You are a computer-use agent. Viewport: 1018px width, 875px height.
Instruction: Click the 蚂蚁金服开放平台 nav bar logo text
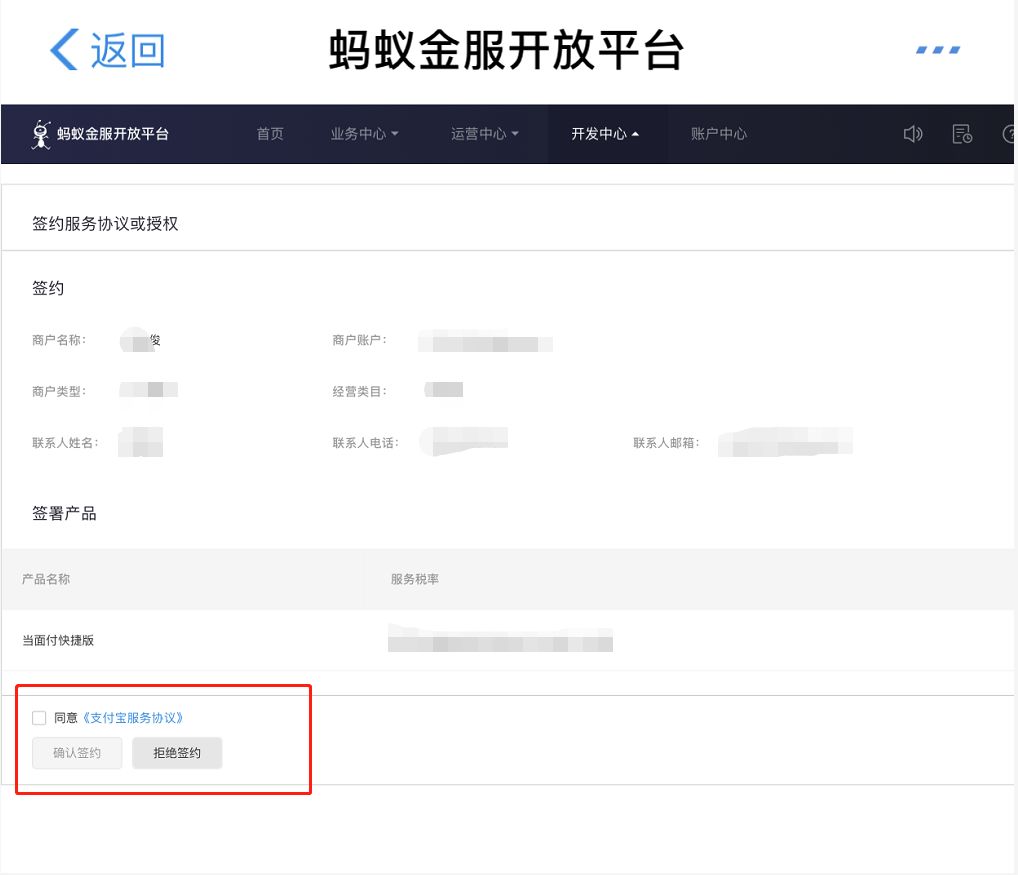[113, 134]
